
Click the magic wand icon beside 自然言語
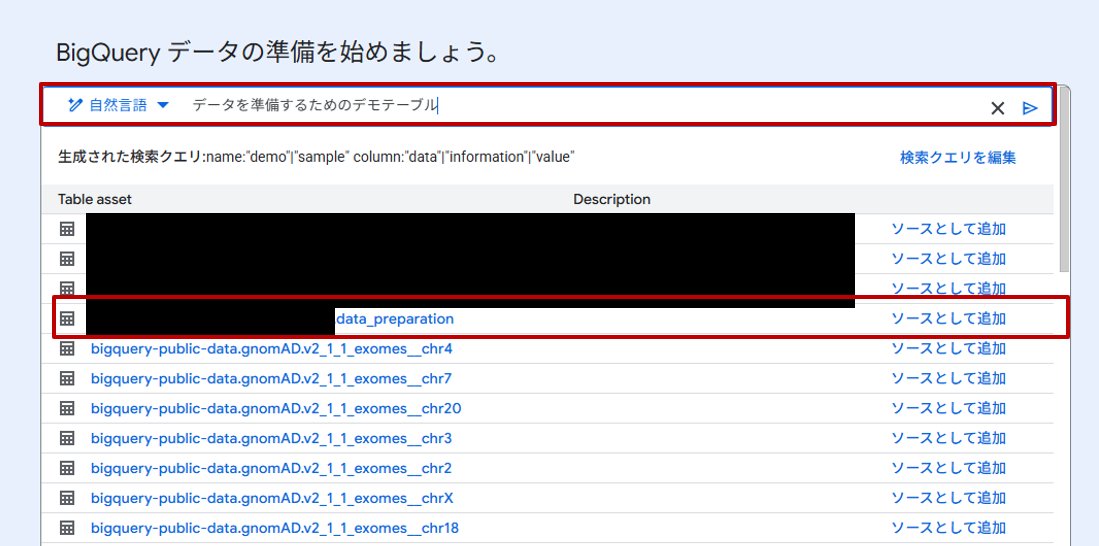point(75,106)
